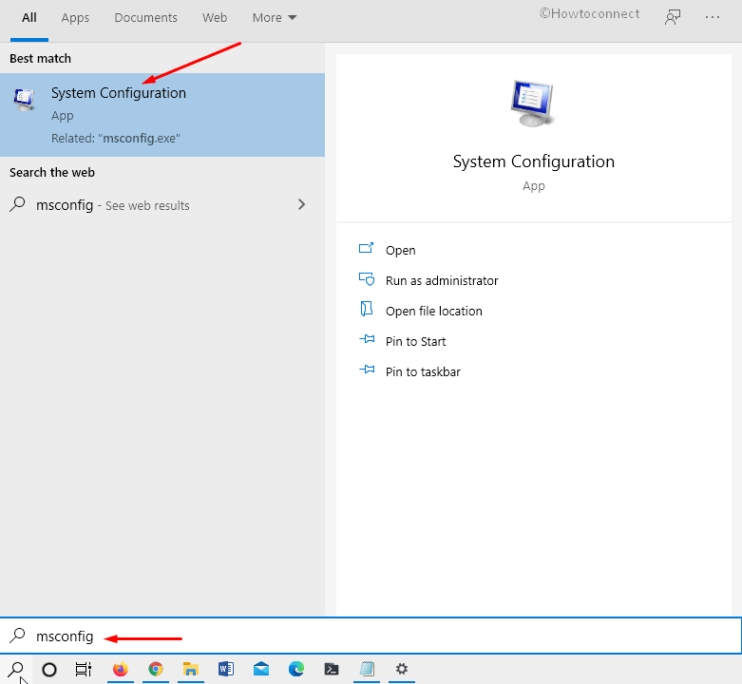The image size is (742, 684).
Task: Open the terminal app from the taskbar
Action: click(331, 669)
